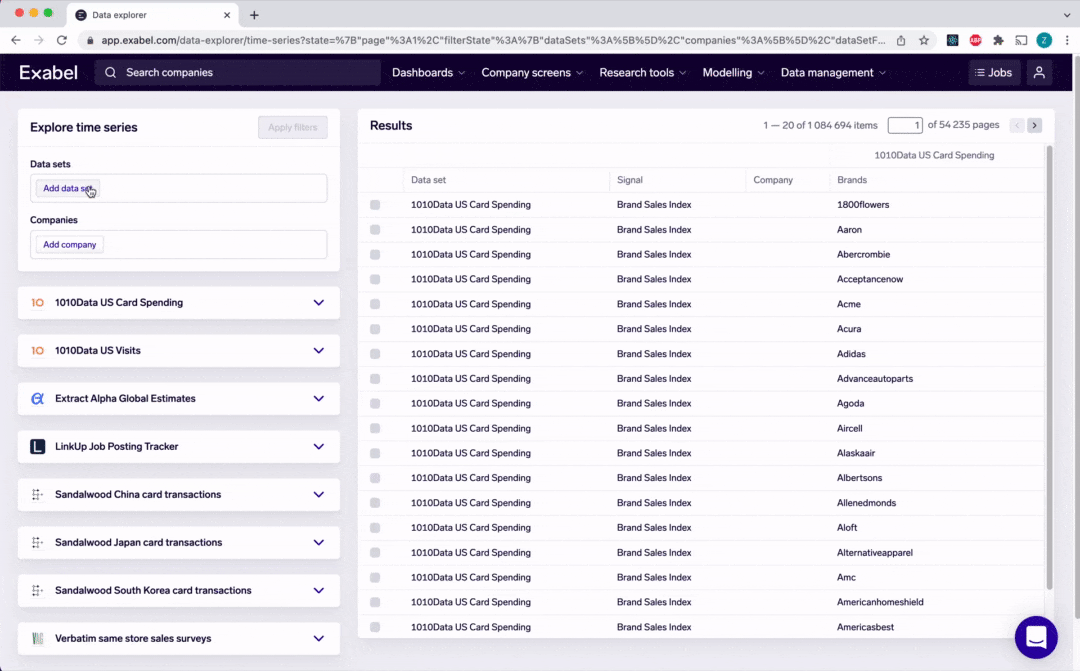The width and height of the screenshot is (1080, 671).
Task: Click the Signal column header
Action: click(x=630, y=180)
